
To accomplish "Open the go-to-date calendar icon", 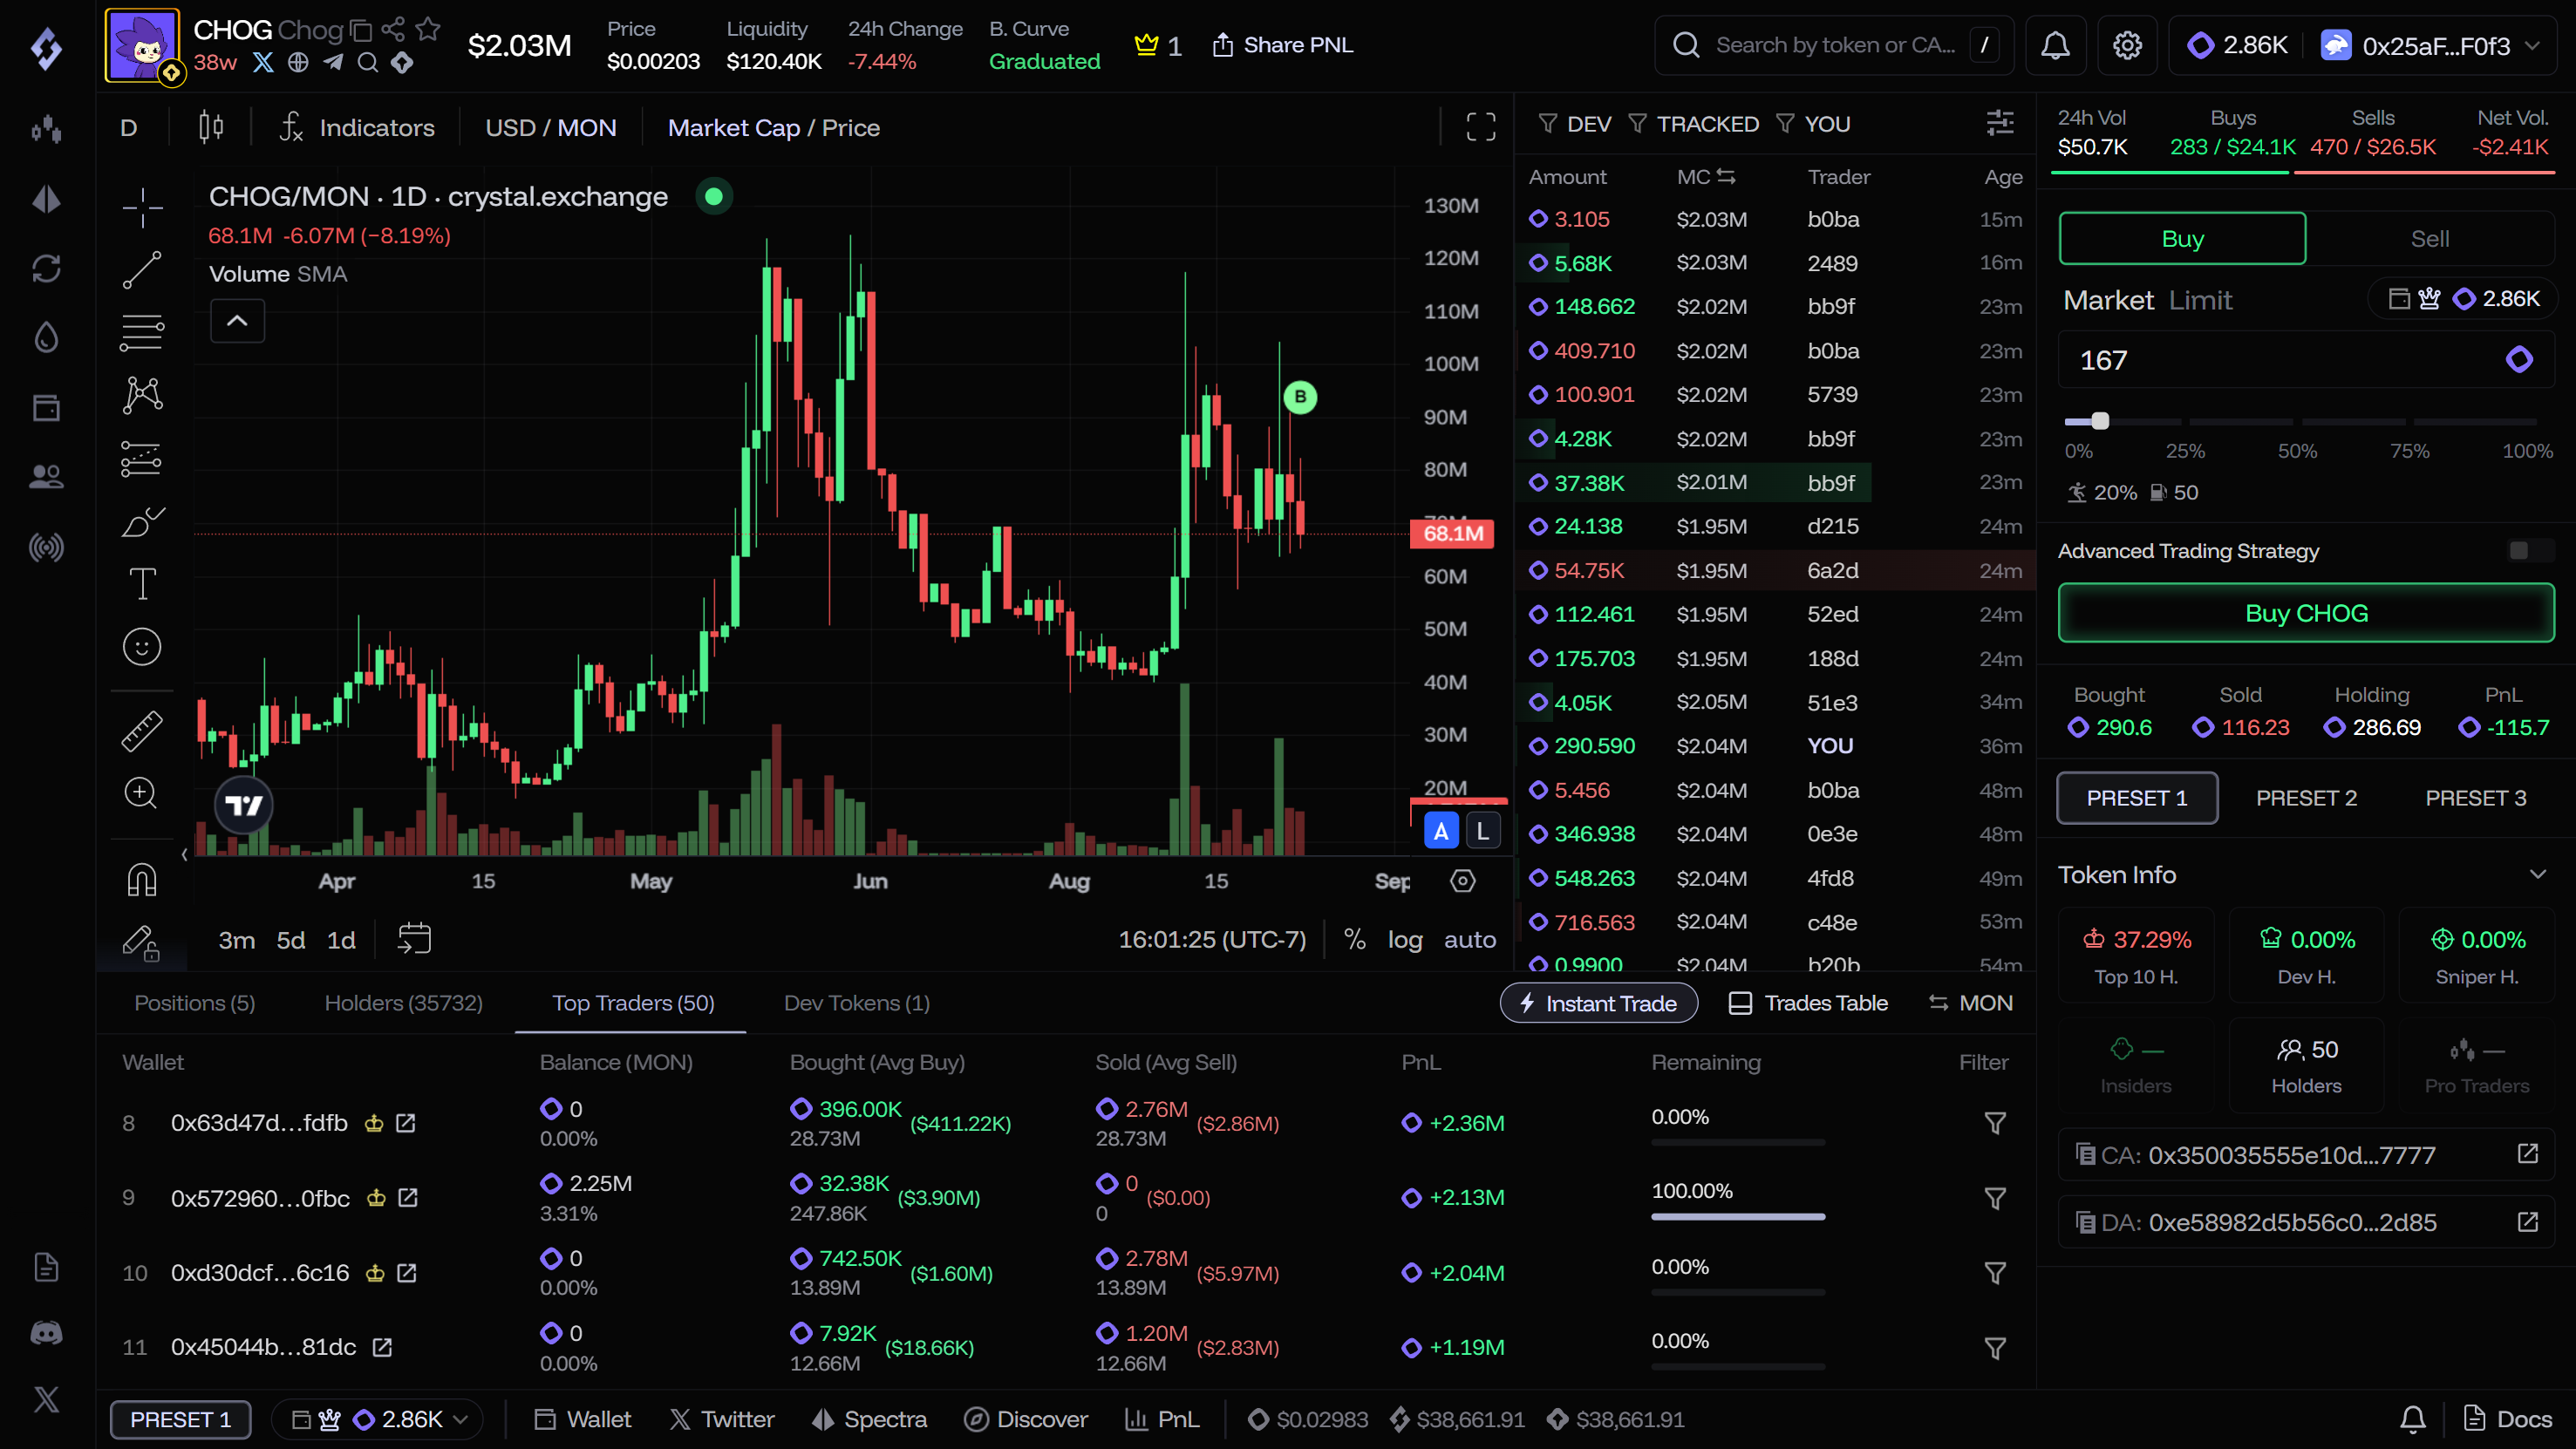I will (414, 939).
